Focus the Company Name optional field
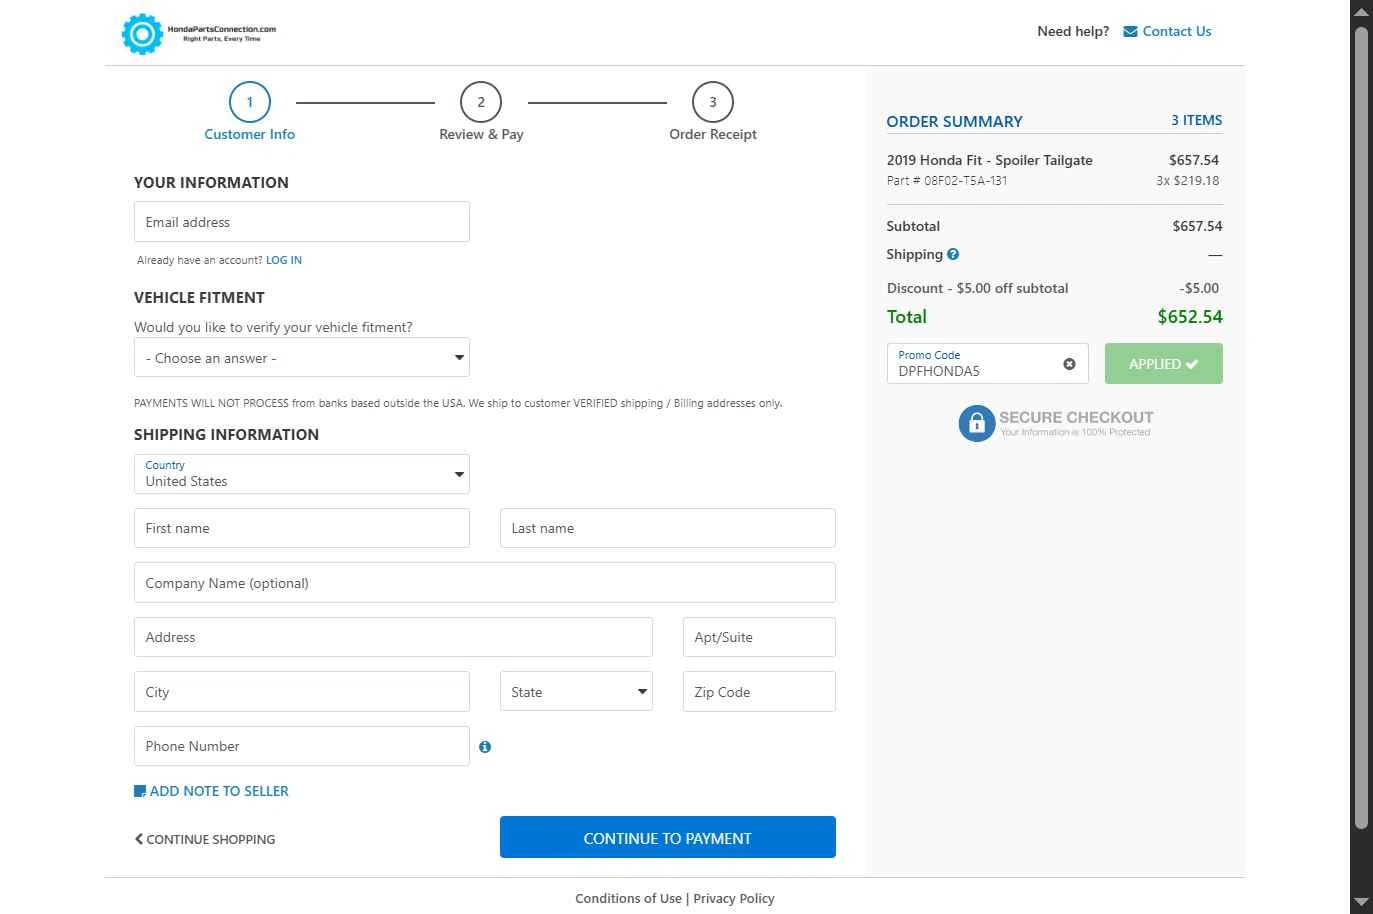1373x914 pixels. point(485,583)
